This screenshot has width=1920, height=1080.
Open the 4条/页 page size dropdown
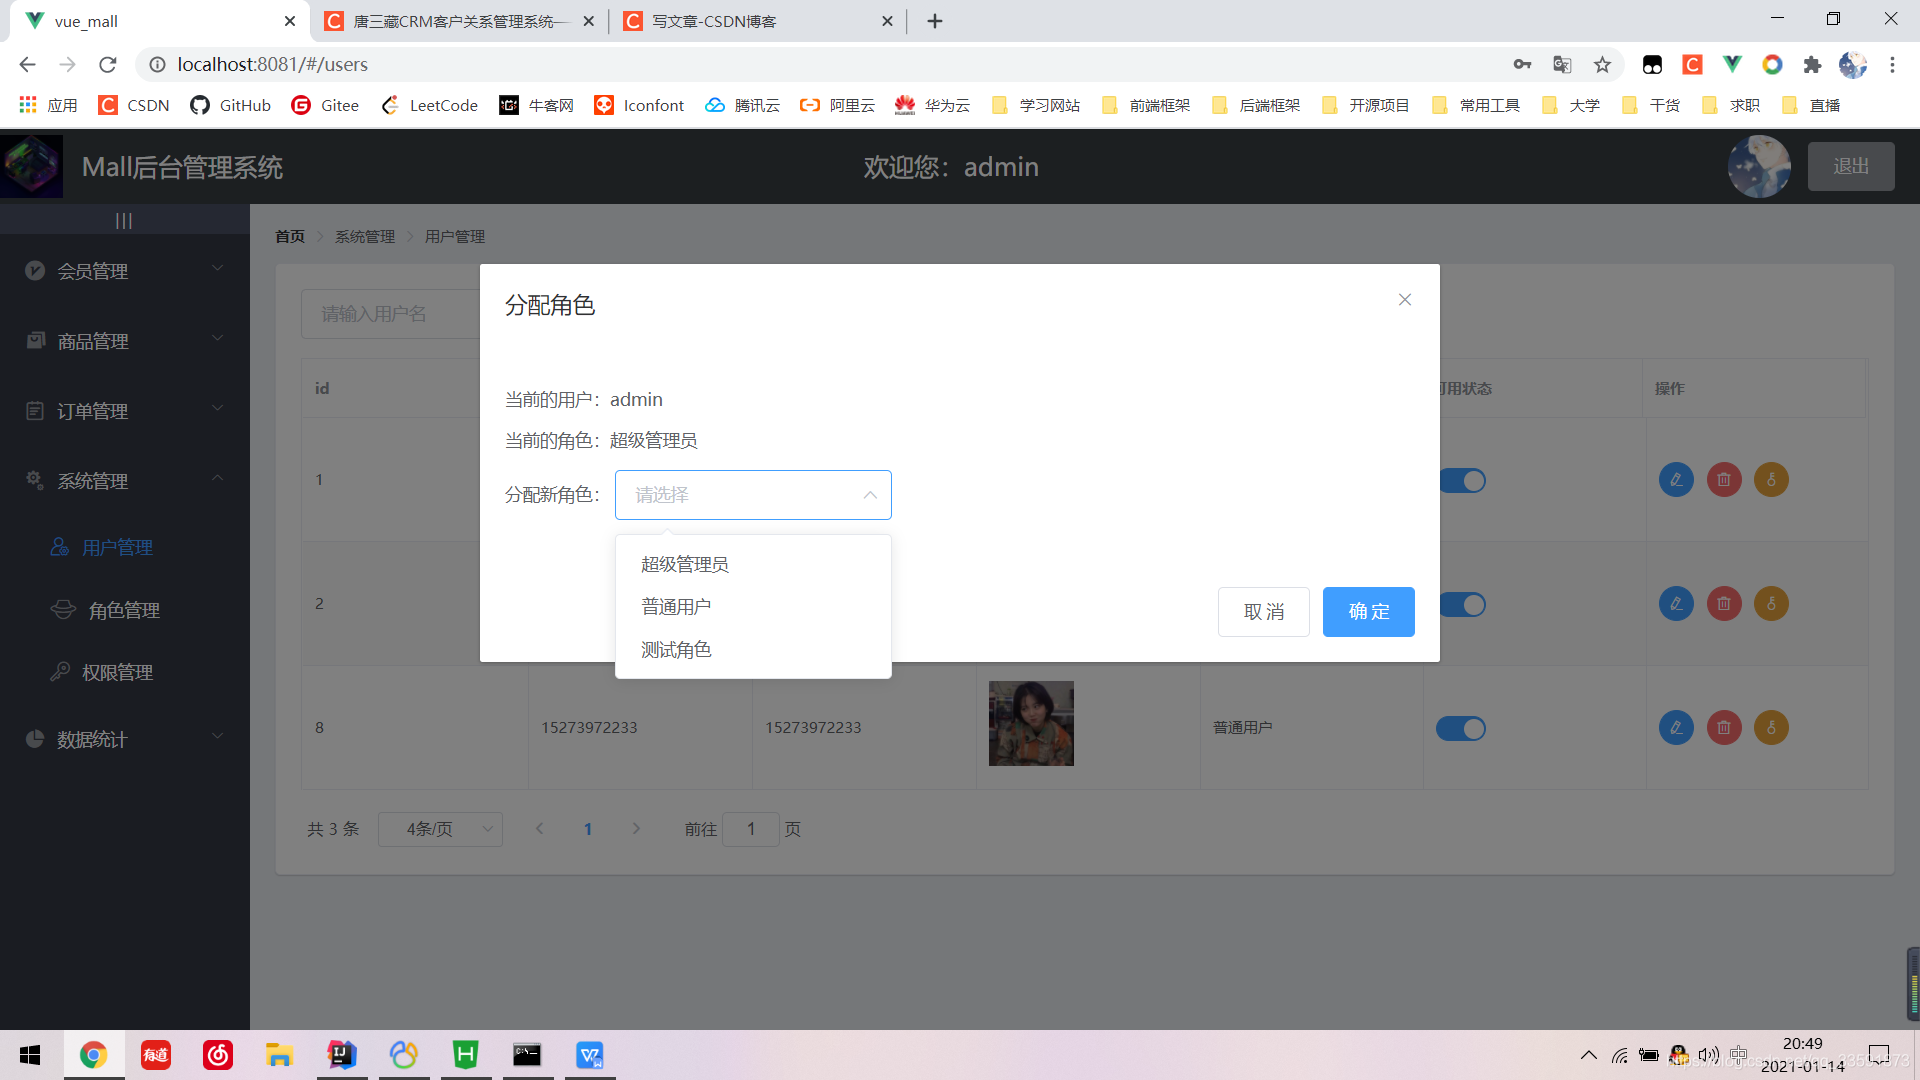(x=440, y=829)
